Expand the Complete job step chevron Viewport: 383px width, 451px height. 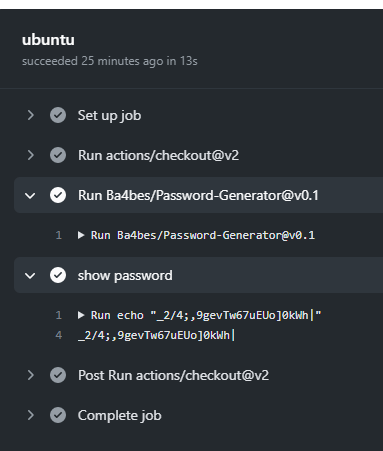coord(30,415)
